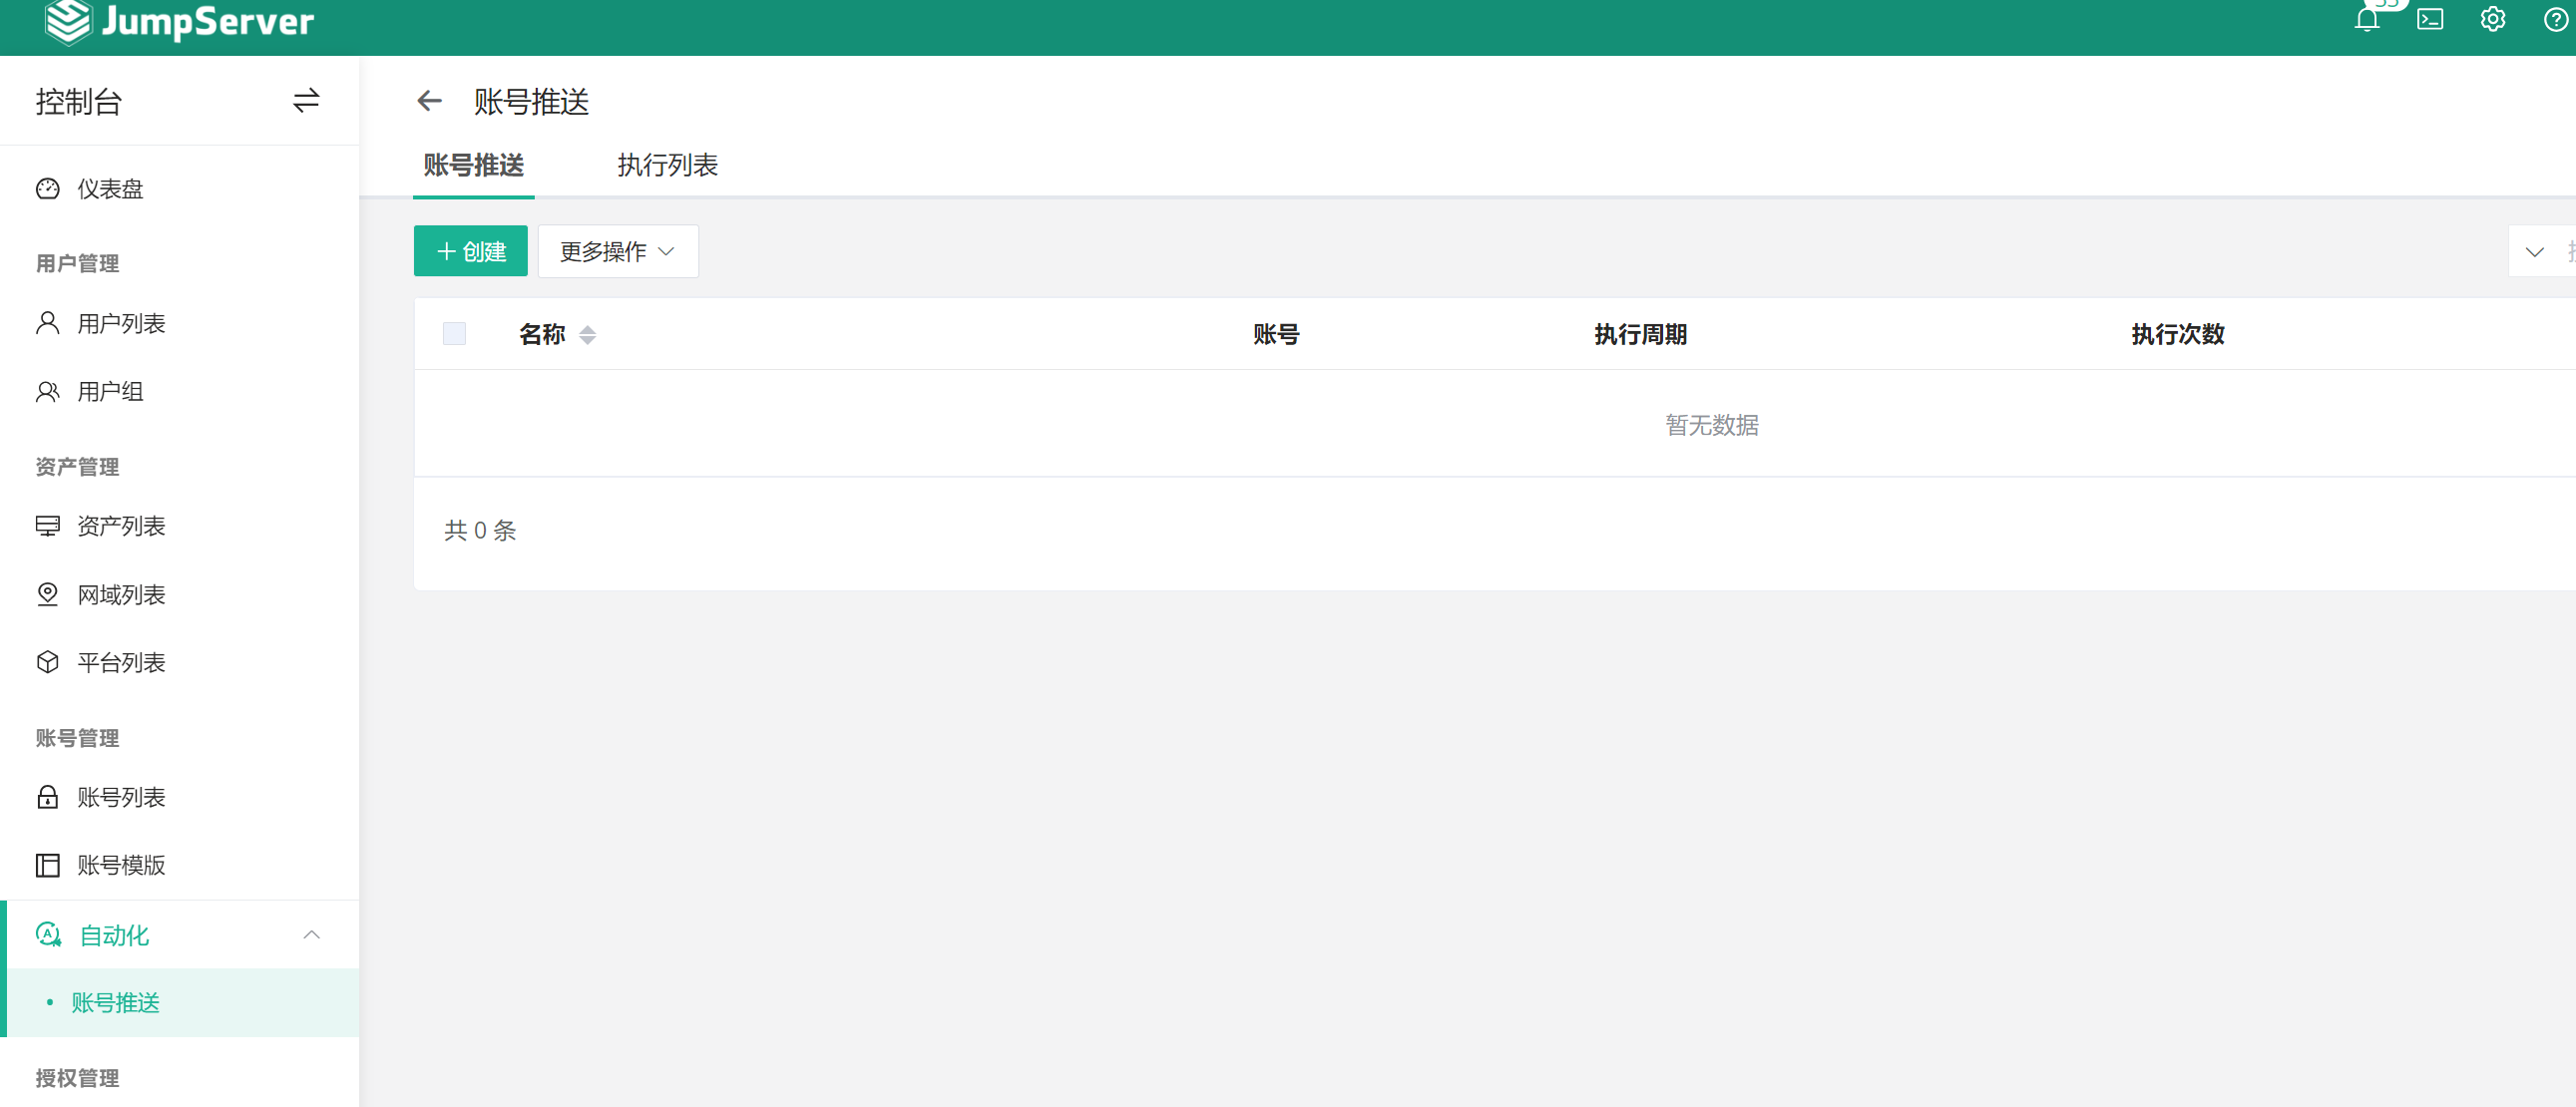Open 账号模版 in the sidebar
The height and width of the screenshot is (1107, 2576).
(x=121, y=865)
